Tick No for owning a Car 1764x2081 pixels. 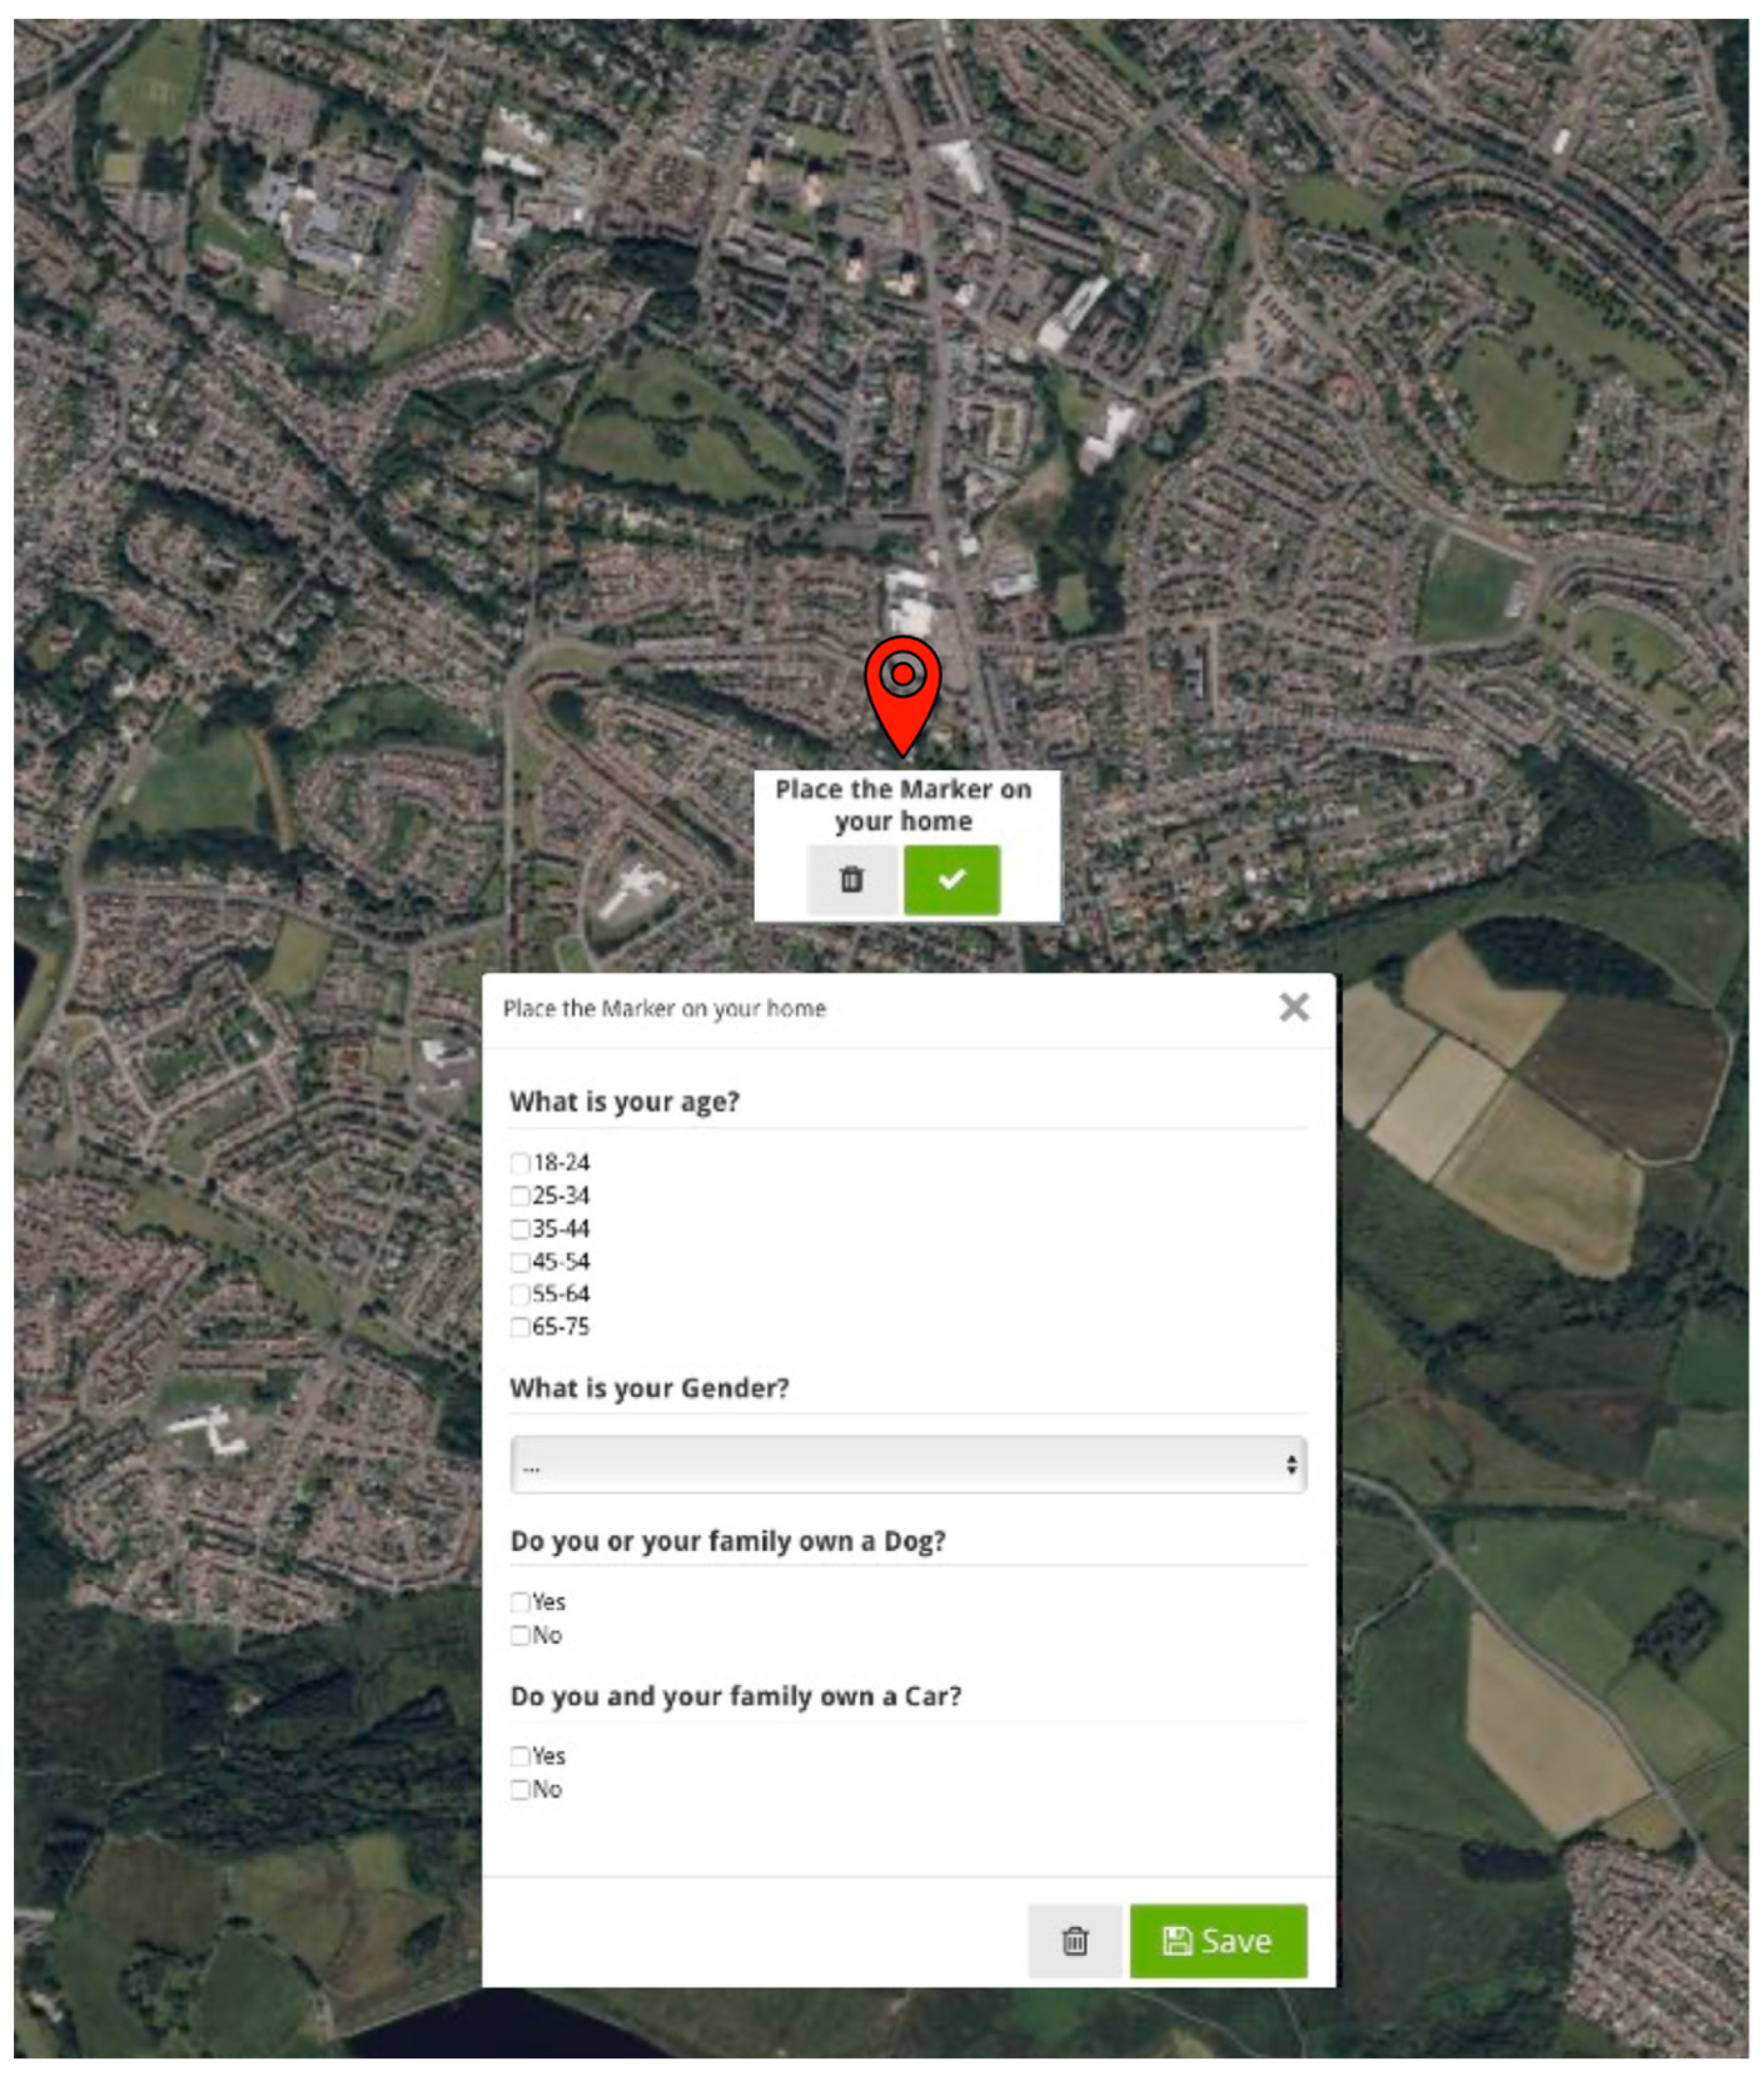[x=520, y=1790]
